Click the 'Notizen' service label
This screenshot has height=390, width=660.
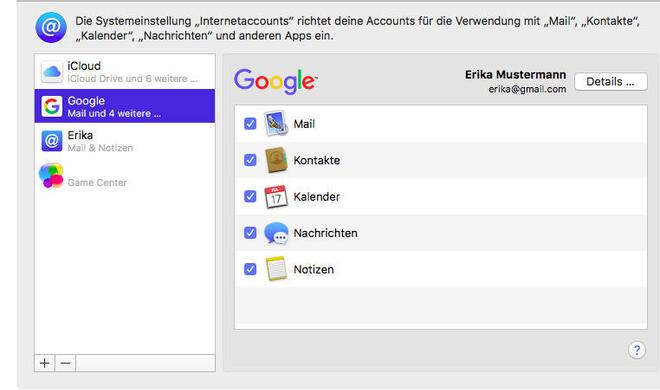(314, 270)
